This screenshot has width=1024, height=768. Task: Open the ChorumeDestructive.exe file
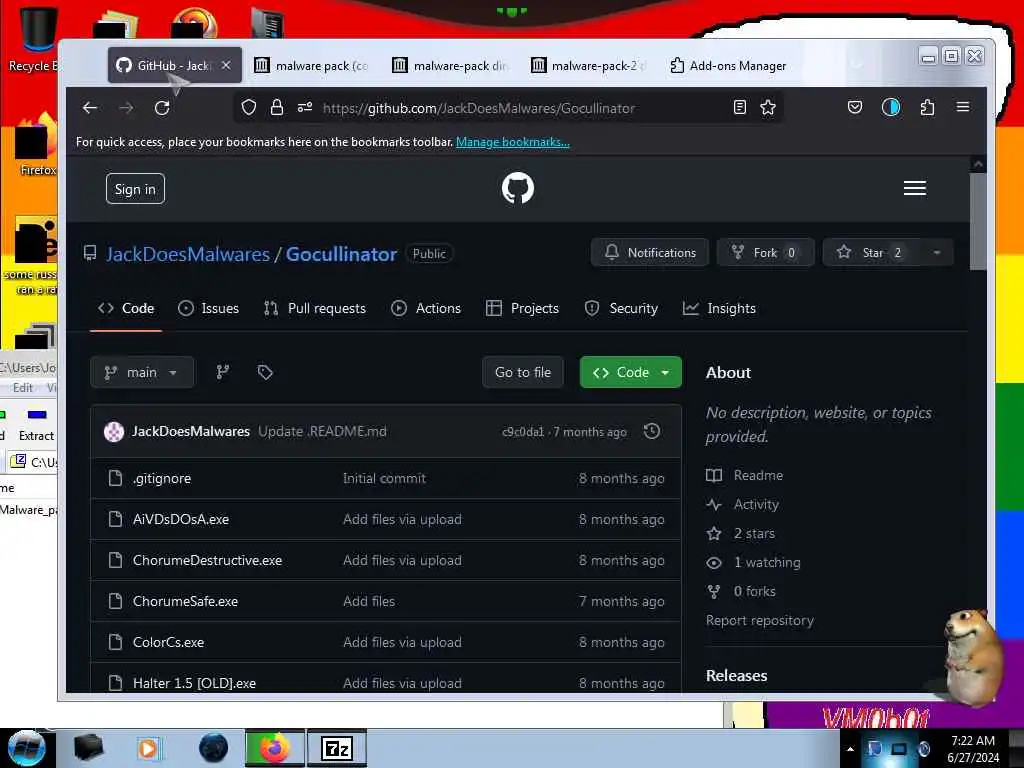click(x=207, y=560)
